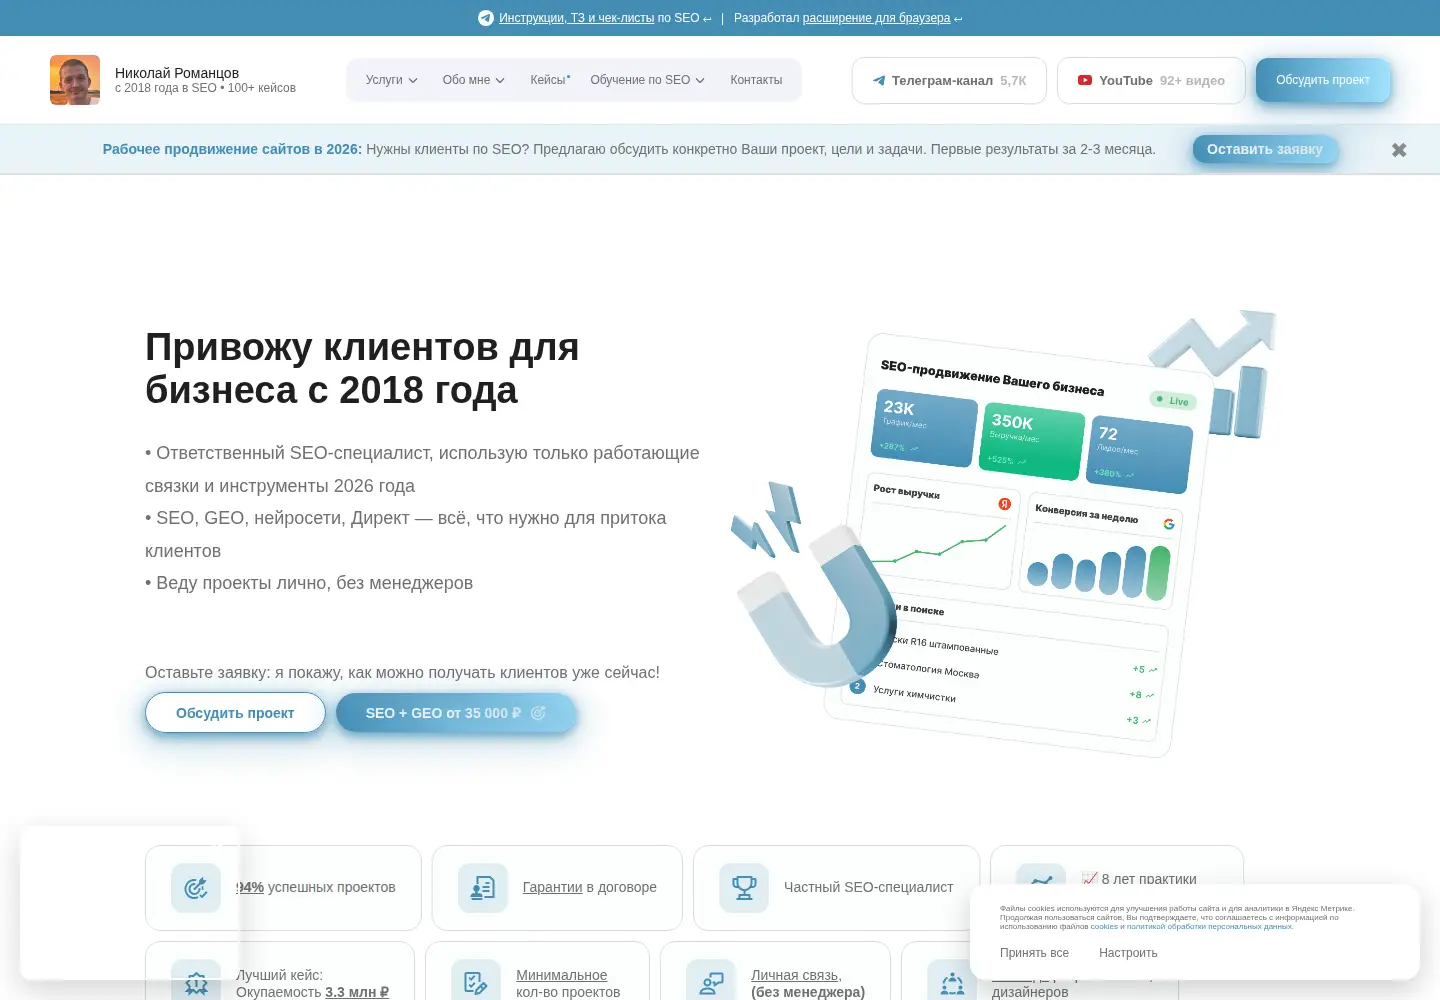This screenshot has width=1440, height=1000.
Task: Open the YouTube 92+ видео button
Action: (x=1151, y=81)
